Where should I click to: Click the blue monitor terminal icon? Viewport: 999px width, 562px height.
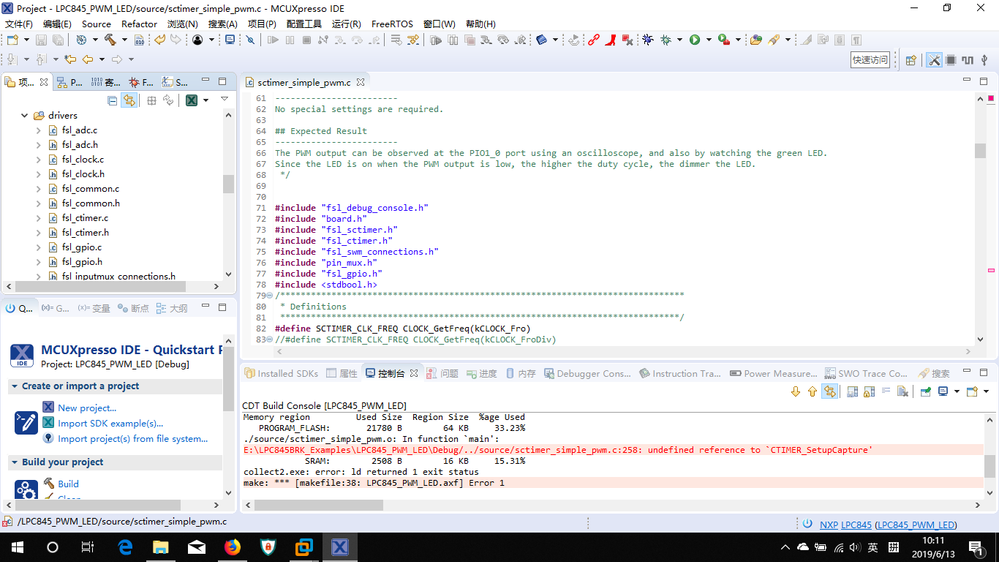tap(230, 40)
